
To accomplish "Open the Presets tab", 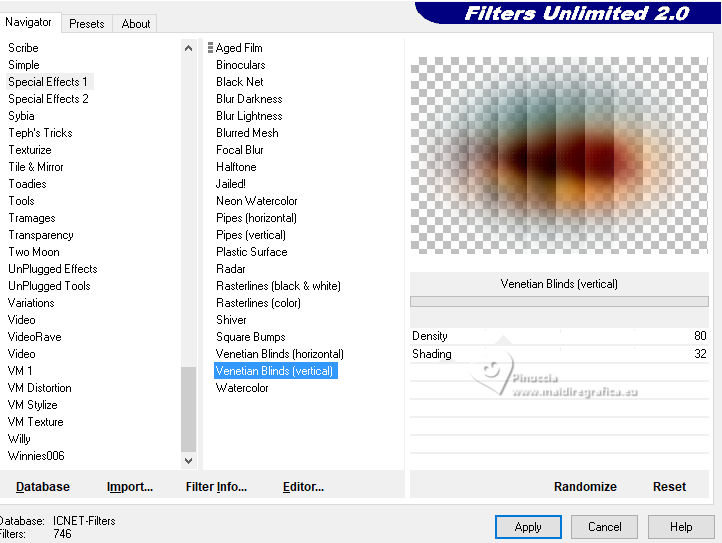I will (87, 23).
